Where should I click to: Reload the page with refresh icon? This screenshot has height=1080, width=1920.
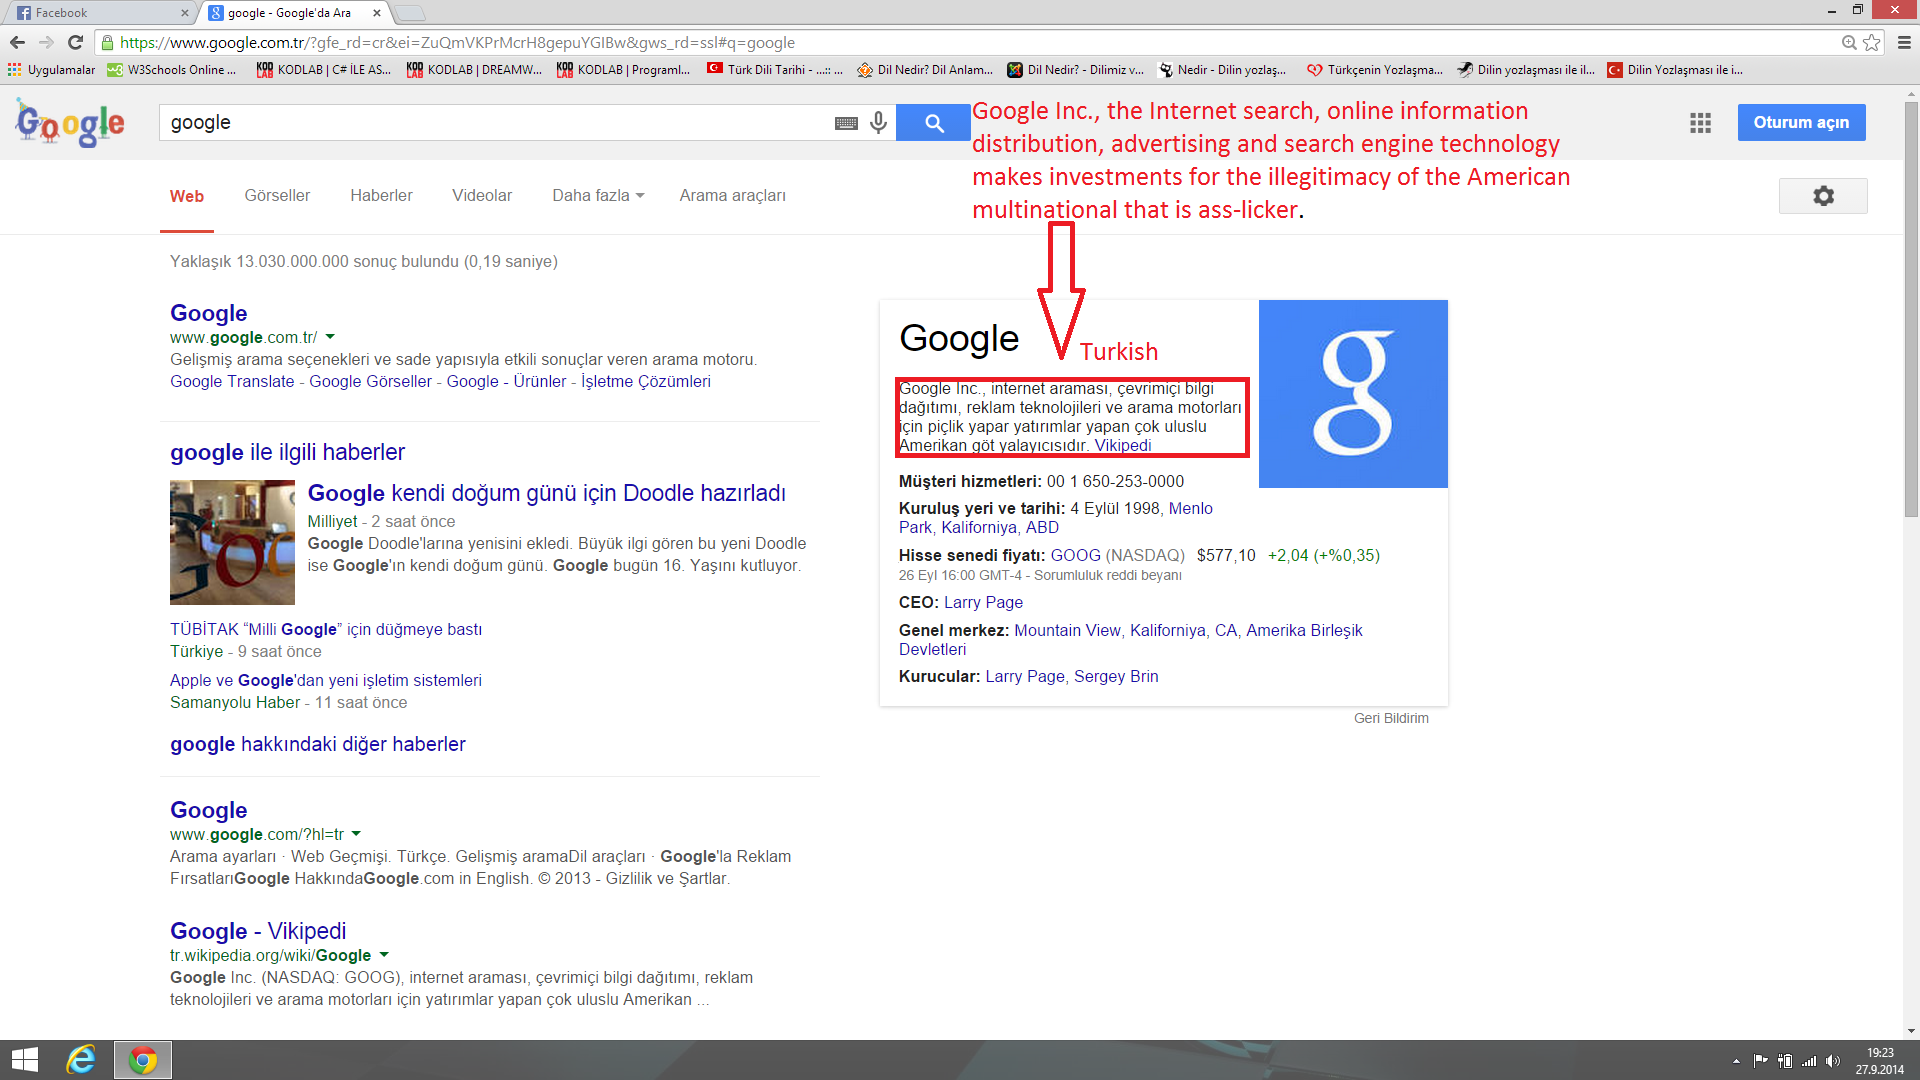tap(75, 42)
